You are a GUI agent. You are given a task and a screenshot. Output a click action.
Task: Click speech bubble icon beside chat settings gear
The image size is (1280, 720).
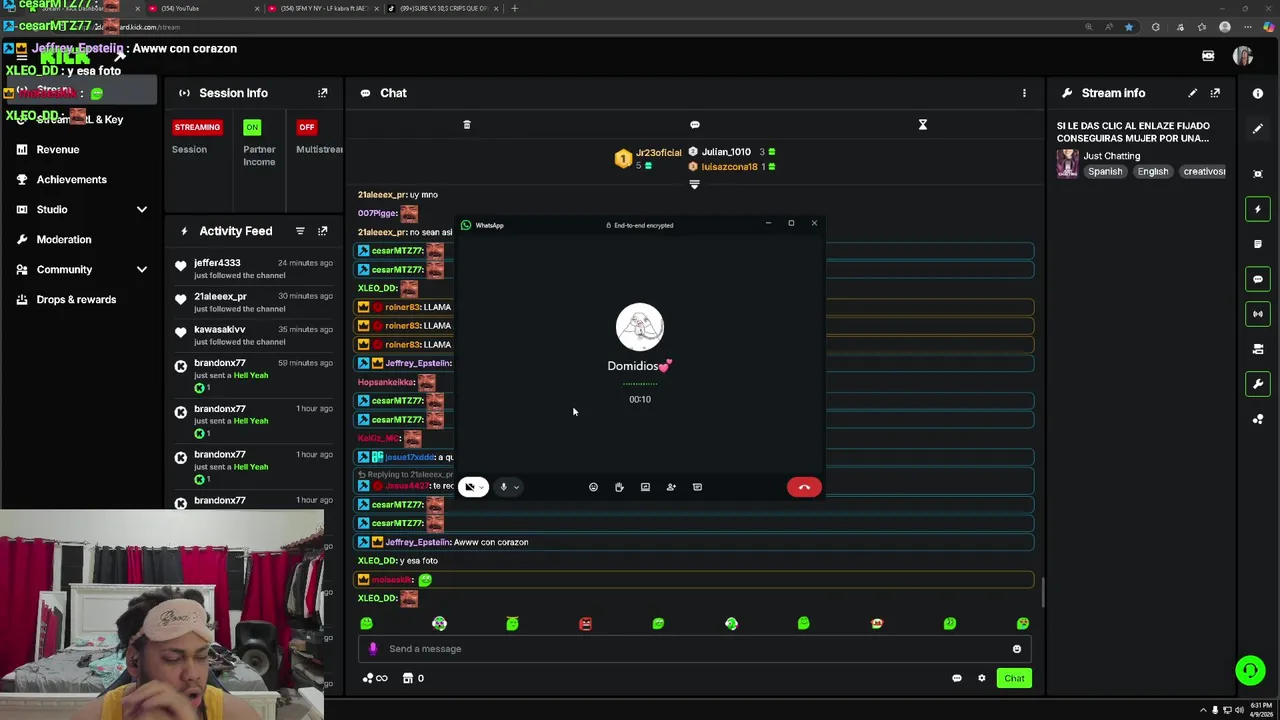[956, 678]
